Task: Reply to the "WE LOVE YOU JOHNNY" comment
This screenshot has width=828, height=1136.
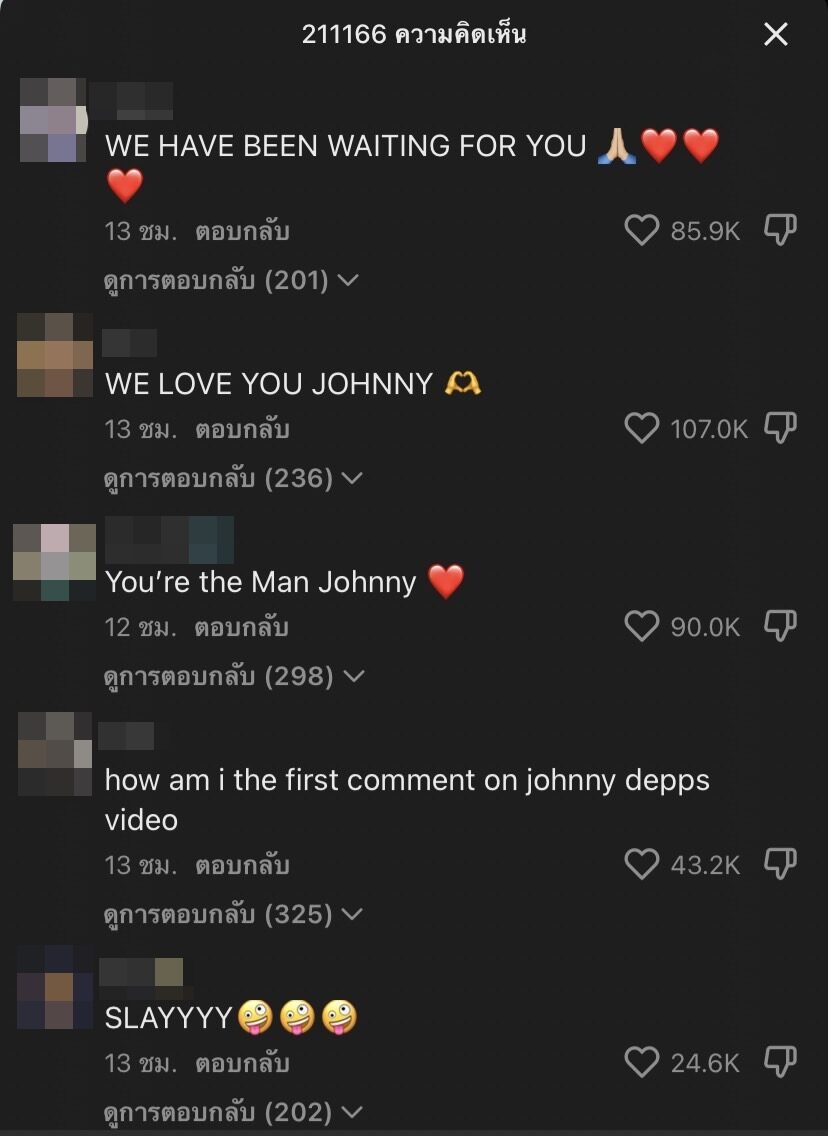Action: click(x=242, y=430)
